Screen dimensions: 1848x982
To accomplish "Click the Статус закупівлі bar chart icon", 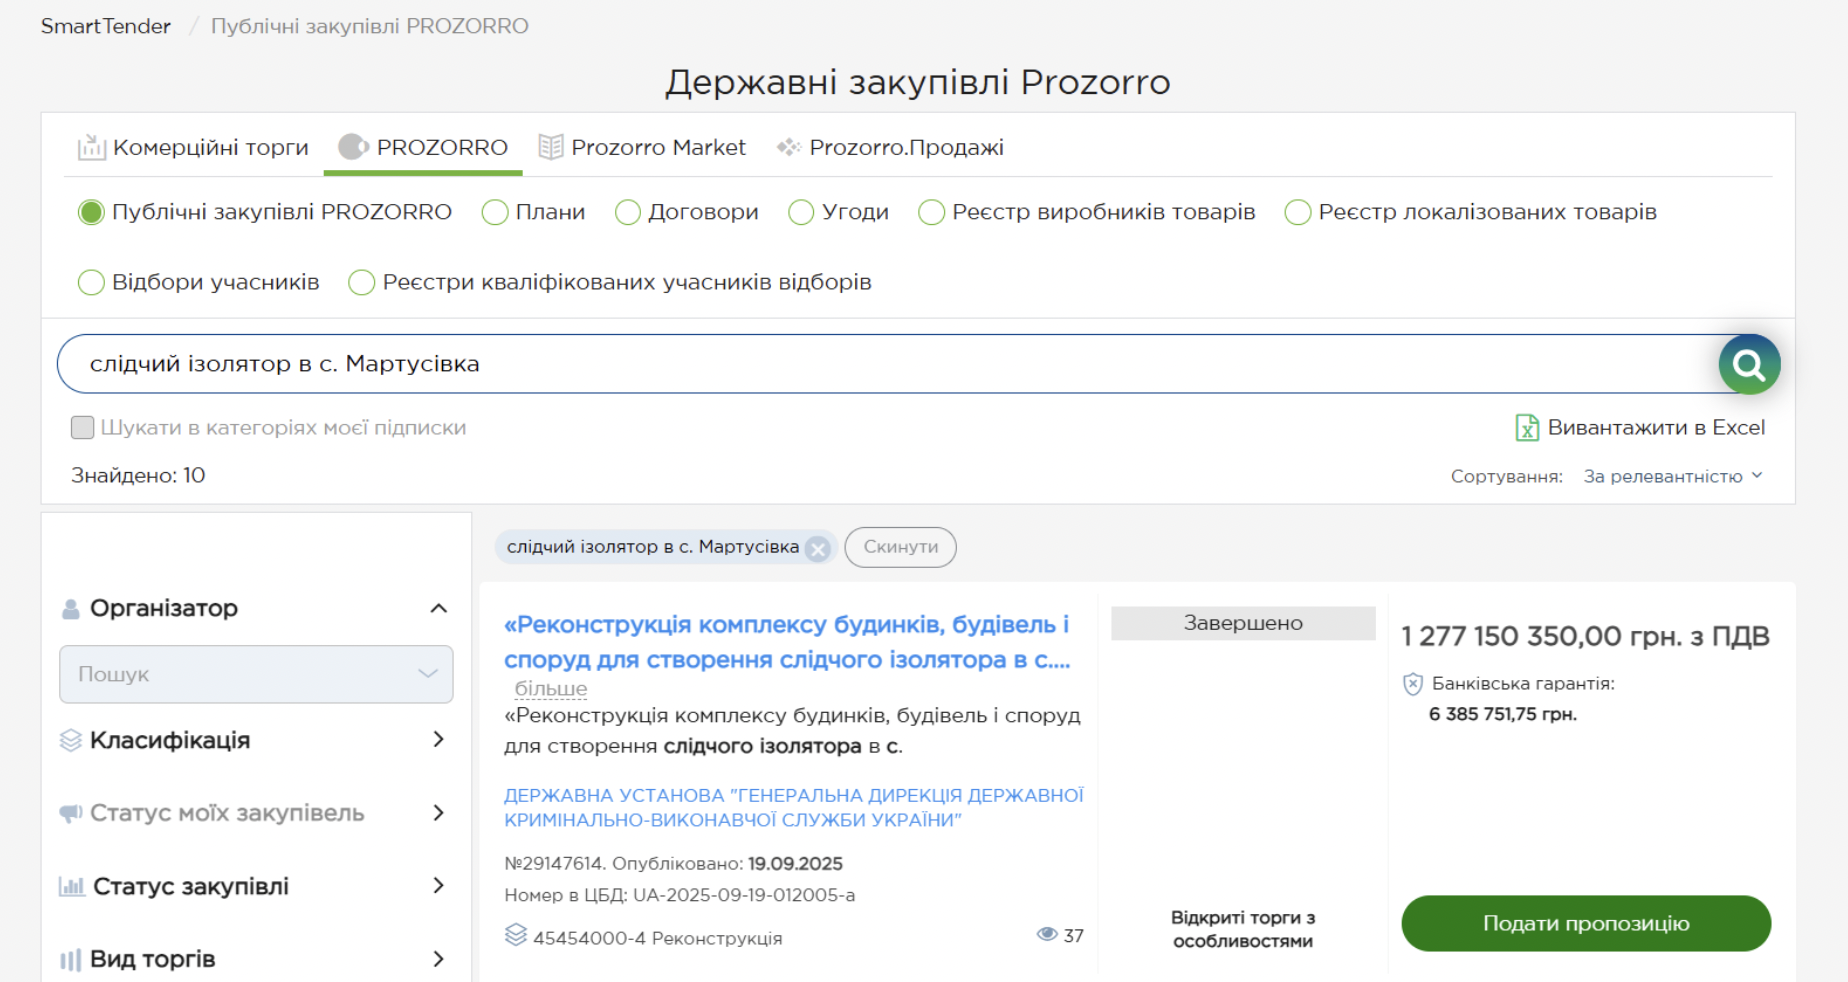I will click(x=72, y=886).
